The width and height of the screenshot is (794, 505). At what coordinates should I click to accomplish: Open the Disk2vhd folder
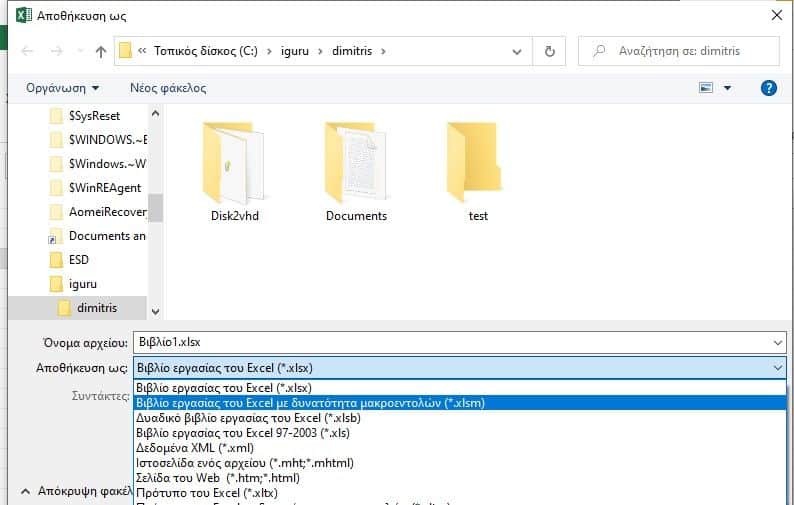click(x=234, y=165)
